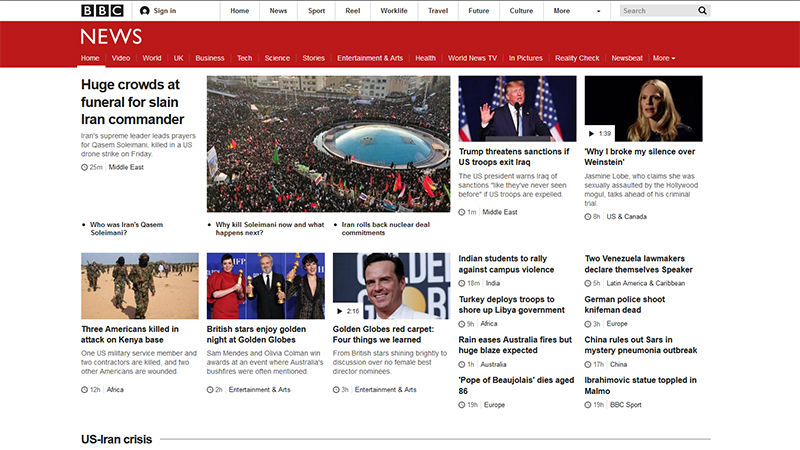The image size is (800, 450).
Task: Select the UK tab
Action: (x=179, y=58)
